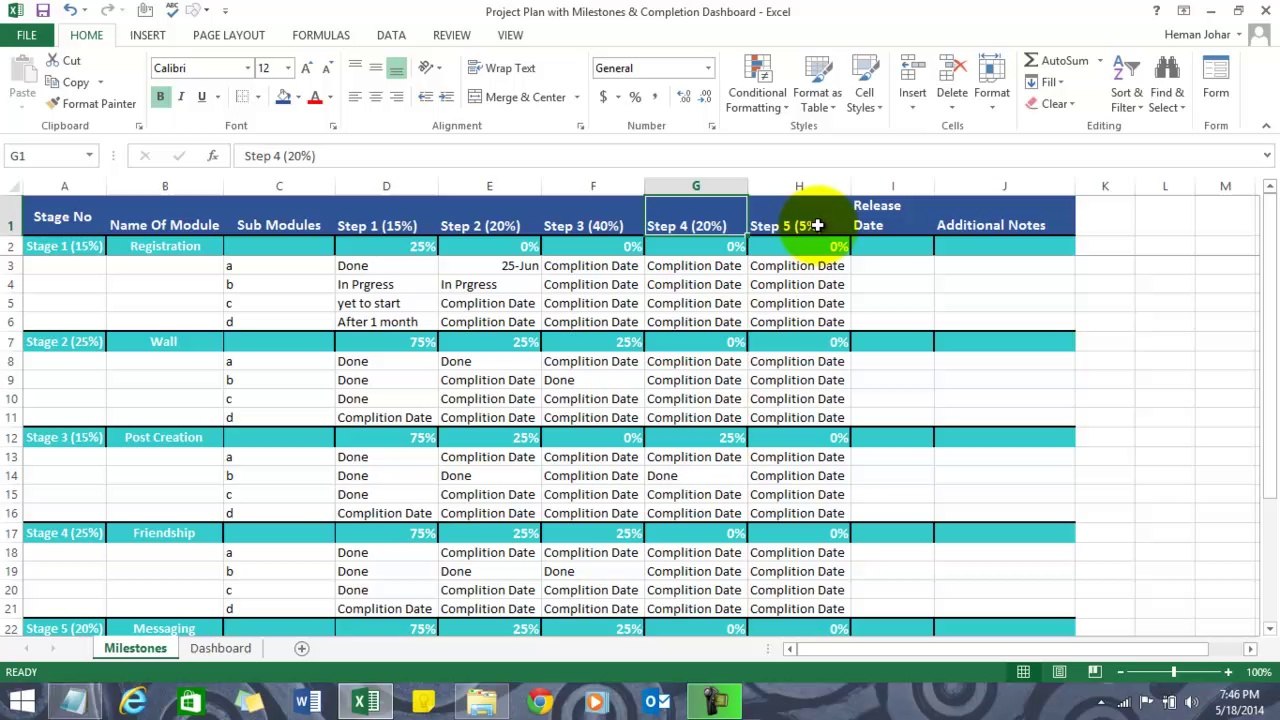Toggle Align Left
This screenshot has height=720, width=1280.
point(355,97)
